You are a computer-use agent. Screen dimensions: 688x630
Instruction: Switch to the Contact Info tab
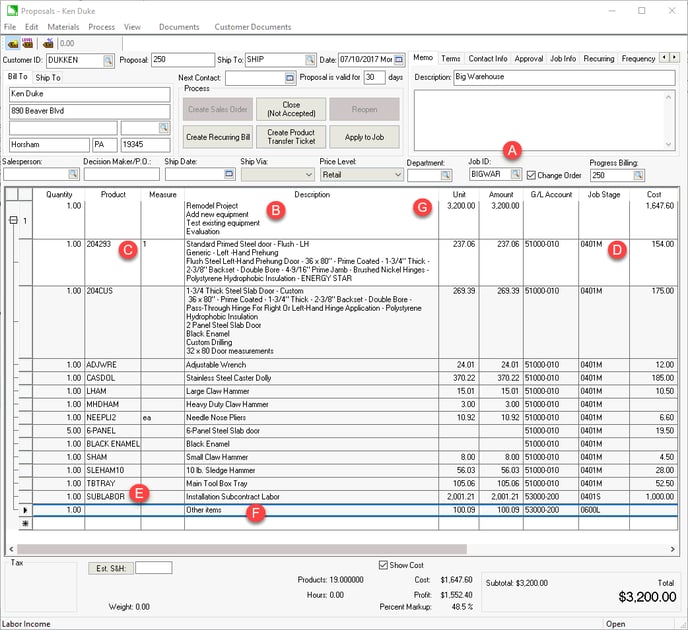(x=487, y=58)
